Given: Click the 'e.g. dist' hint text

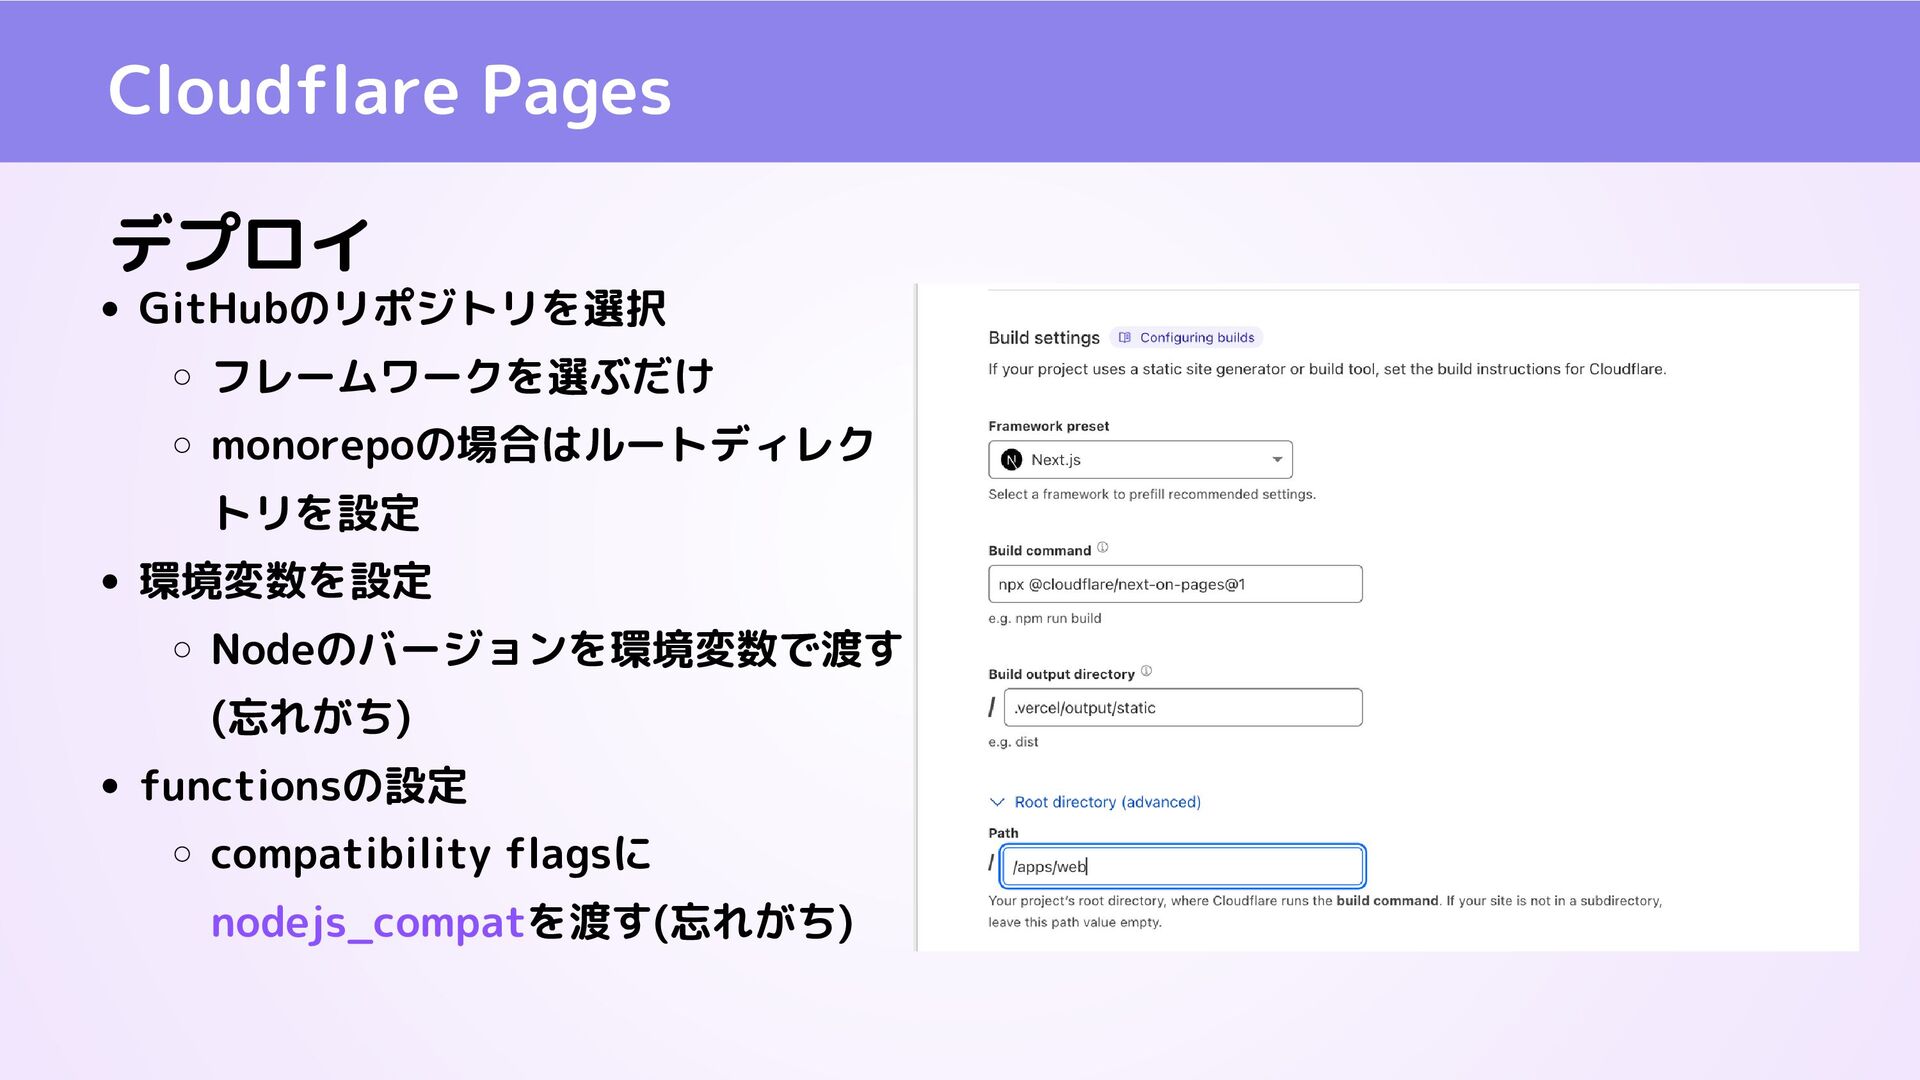Looking at the screenshot, I should [x=1013, y=742].
